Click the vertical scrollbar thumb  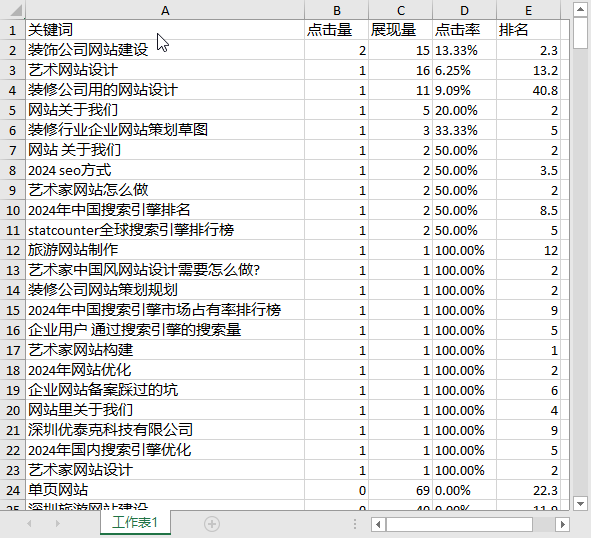[x=580, y=33]
